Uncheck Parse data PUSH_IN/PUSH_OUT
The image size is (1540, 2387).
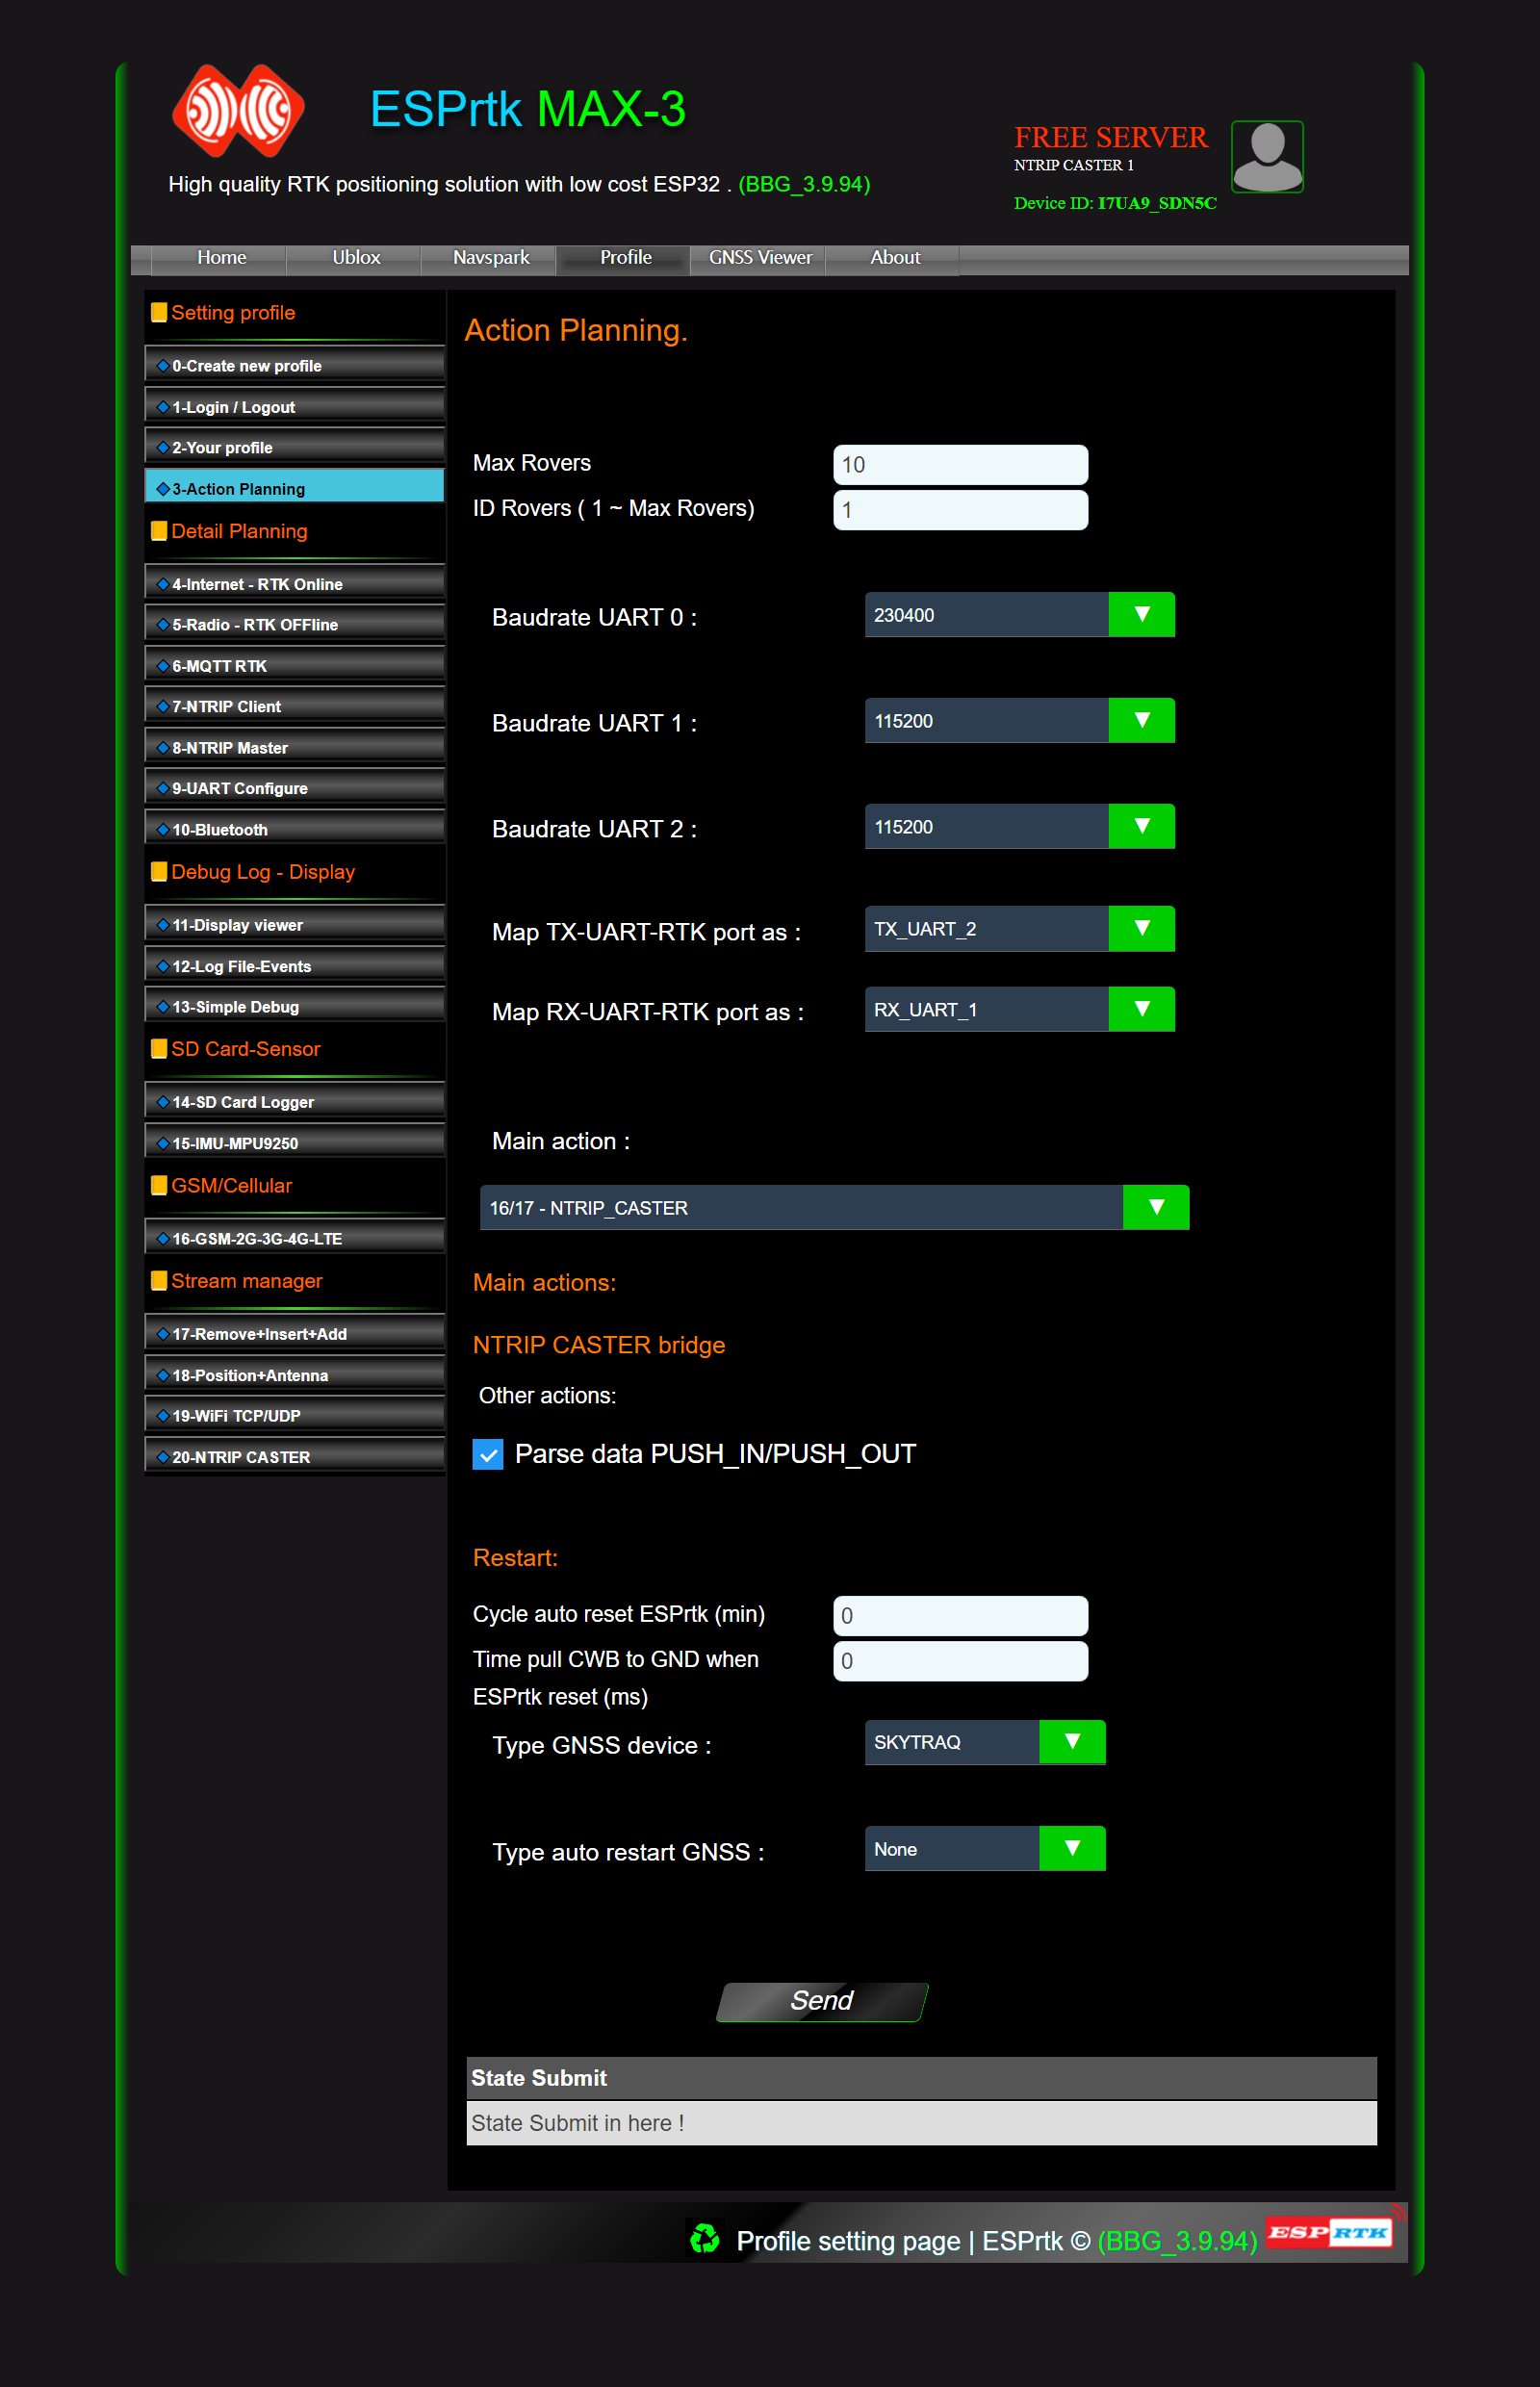point(488,1454)
